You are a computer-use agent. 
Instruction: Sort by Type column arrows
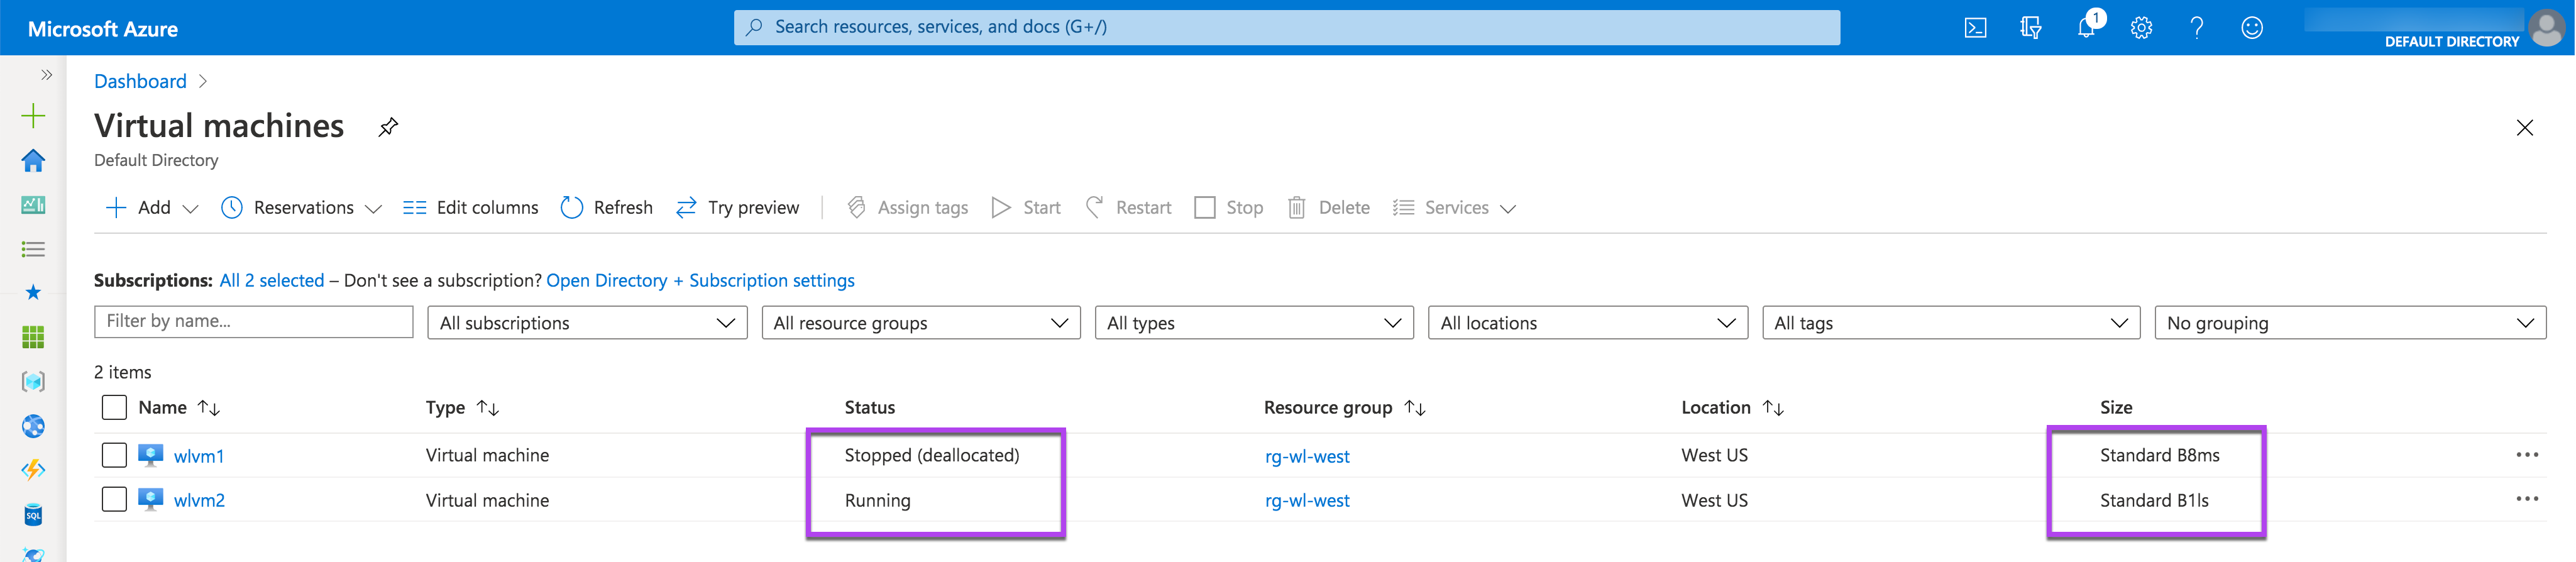coord(487,408)
